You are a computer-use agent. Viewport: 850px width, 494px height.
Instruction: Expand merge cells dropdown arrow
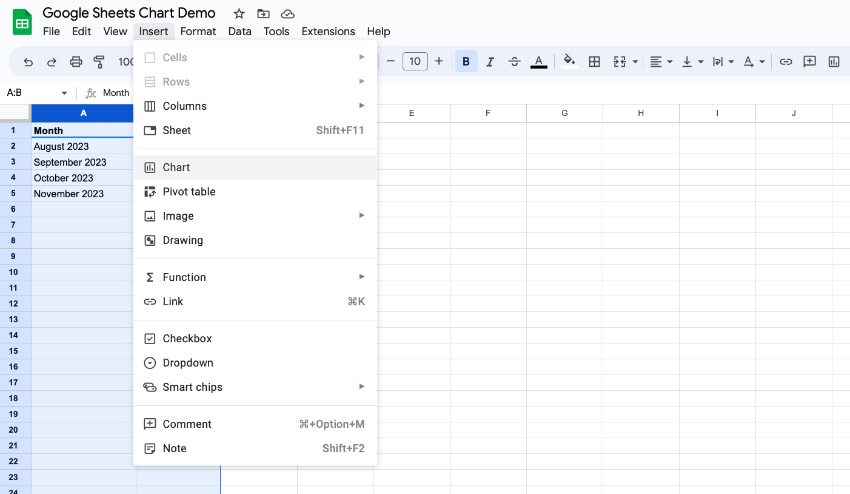click(635, 62)
